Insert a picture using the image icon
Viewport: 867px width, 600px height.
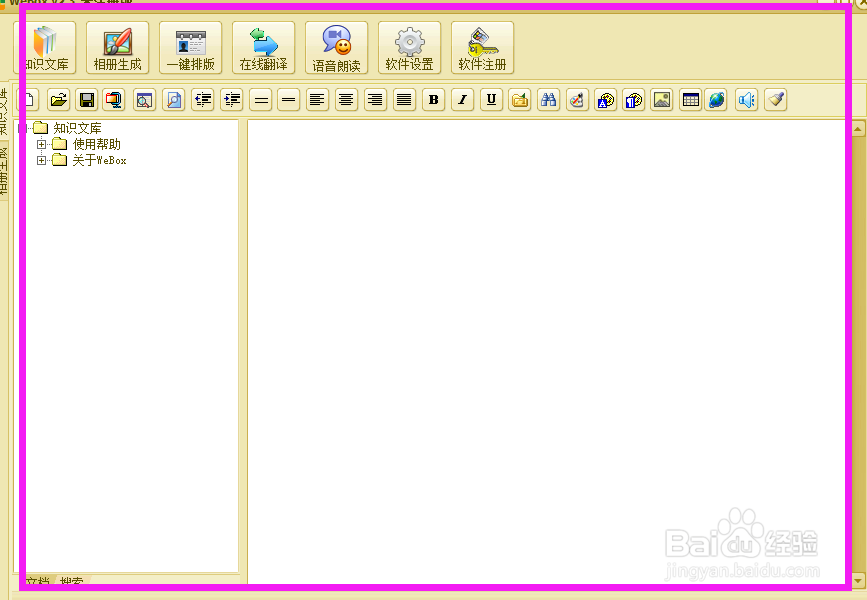point(662,100)
